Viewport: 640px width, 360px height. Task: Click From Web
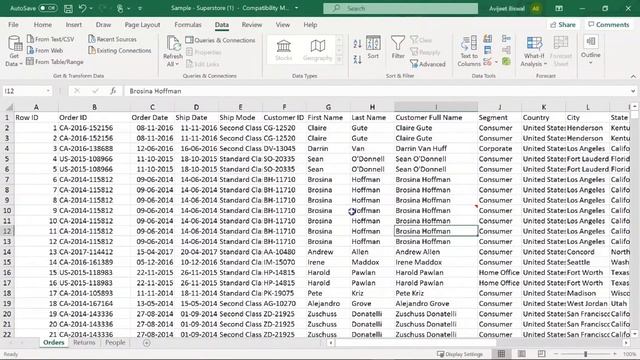pos(45,51)
